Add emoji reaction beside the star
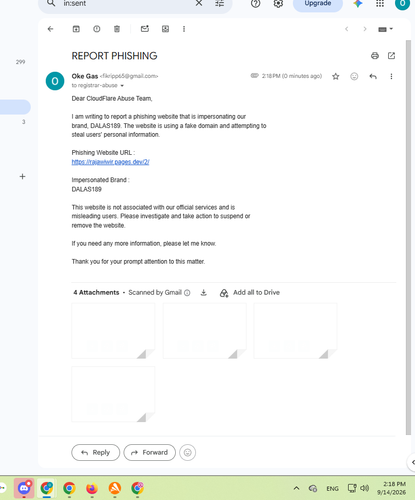The width and height of the screenshot is (415, 500). (x=354, y=77)
